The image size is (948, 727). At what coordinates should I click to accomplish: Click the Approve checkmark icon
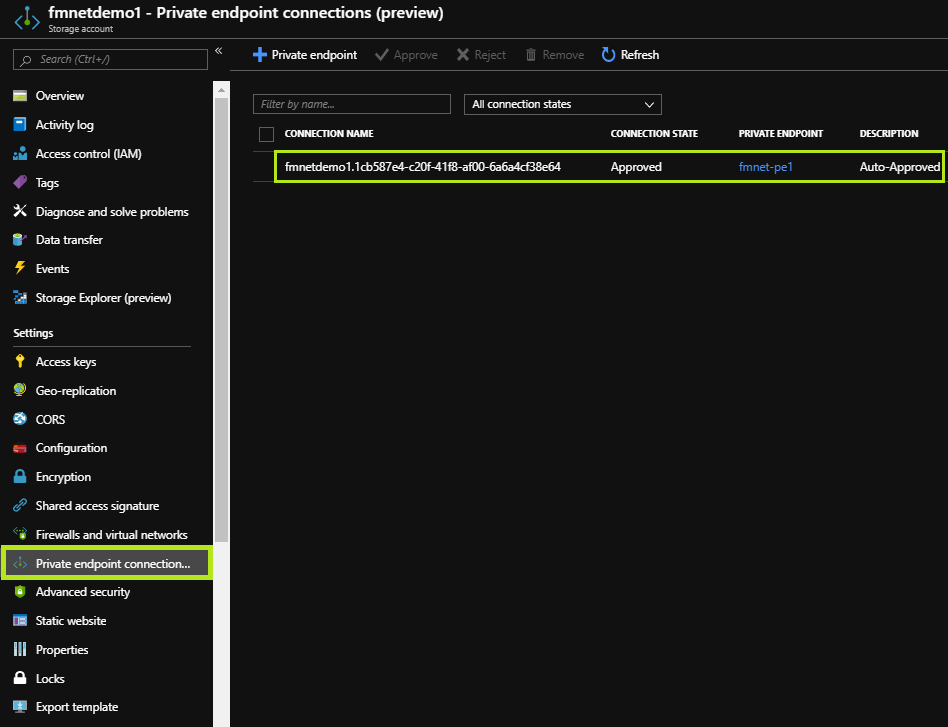pyautogui.click(x=381, y=55)
